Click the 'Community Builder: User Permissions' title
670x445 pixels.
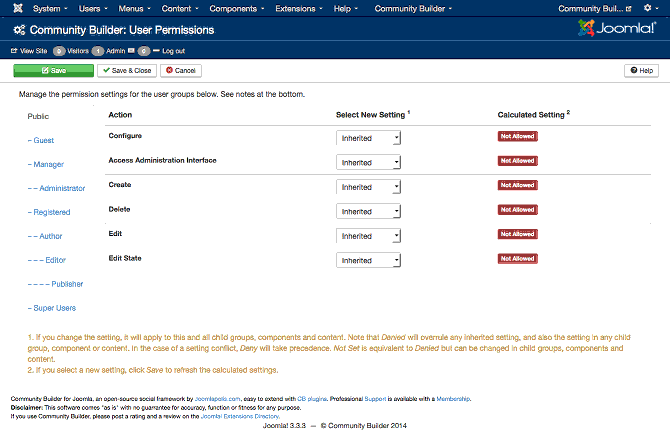coord(122,30)
